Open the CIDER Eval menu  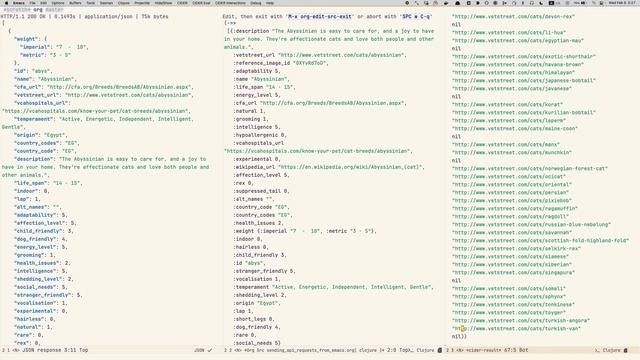point(201,3)
